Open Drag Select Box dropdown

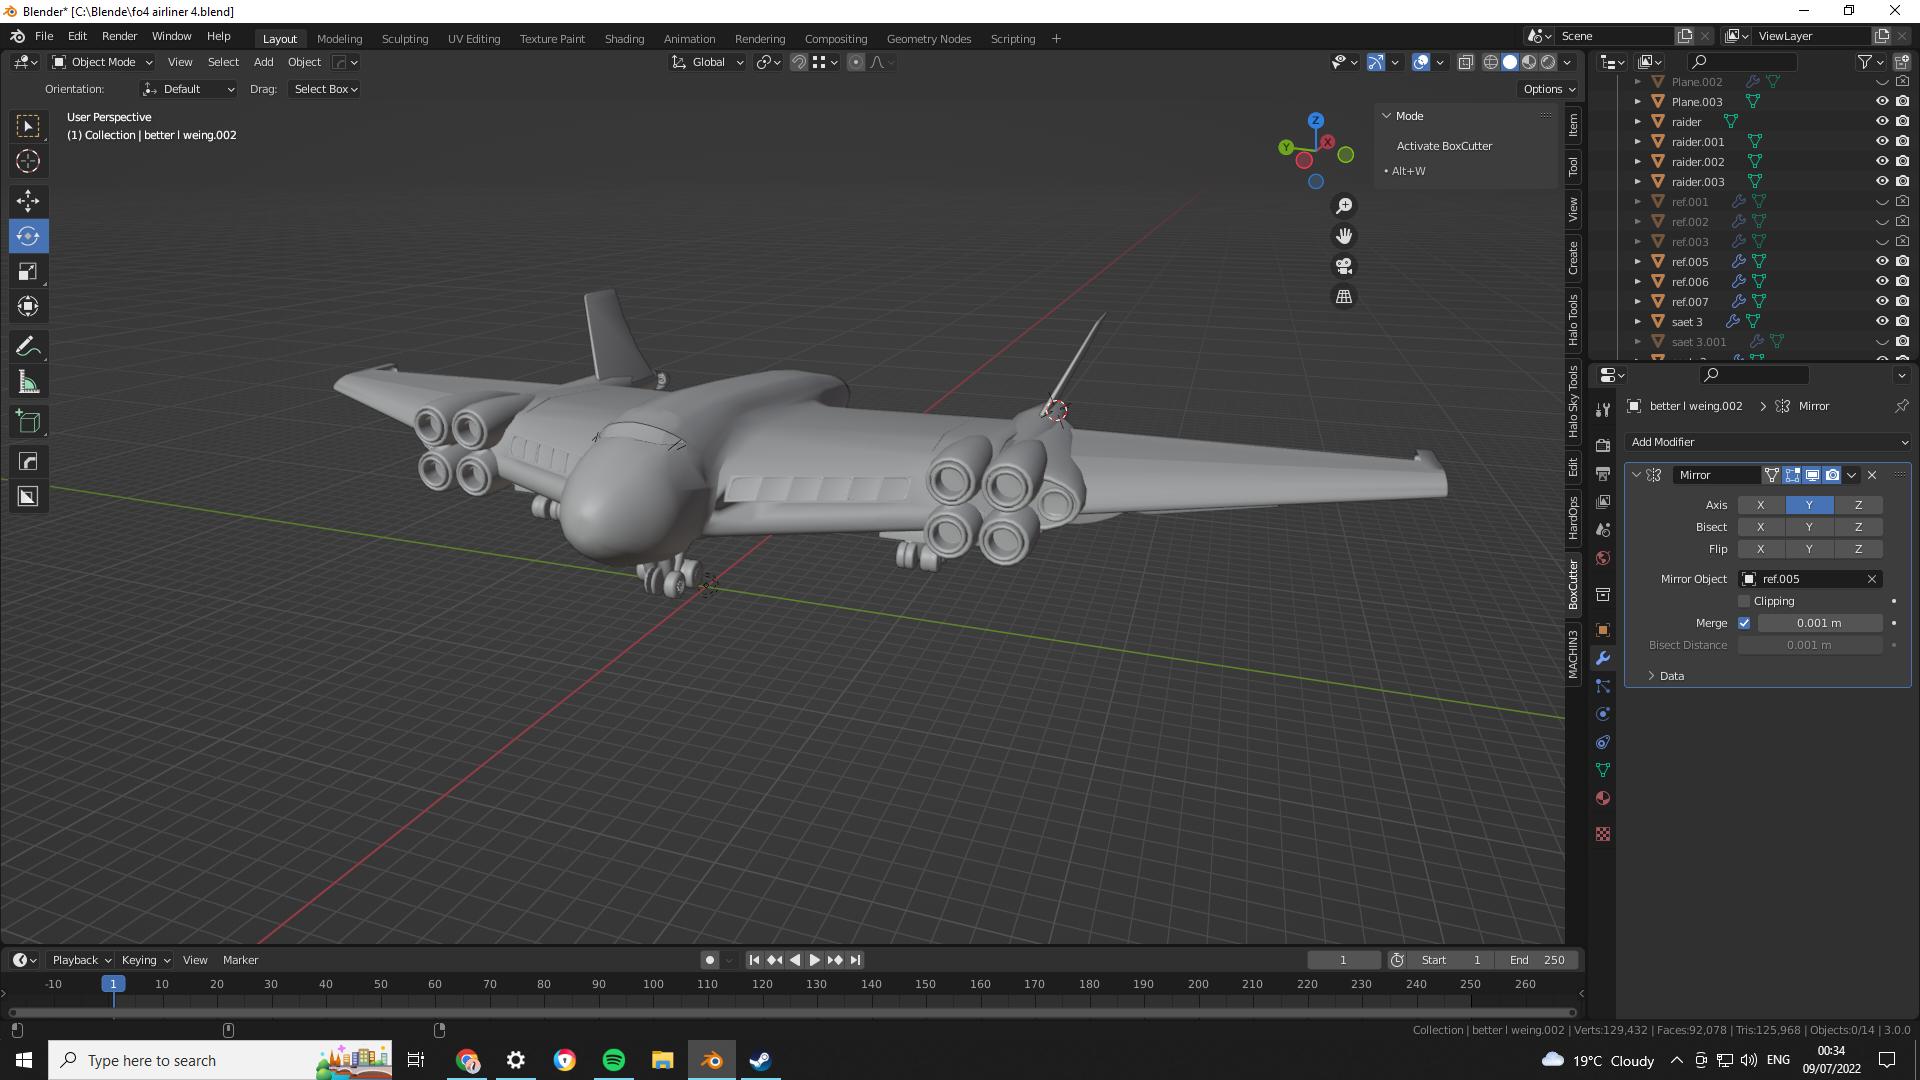click(325, 89)
